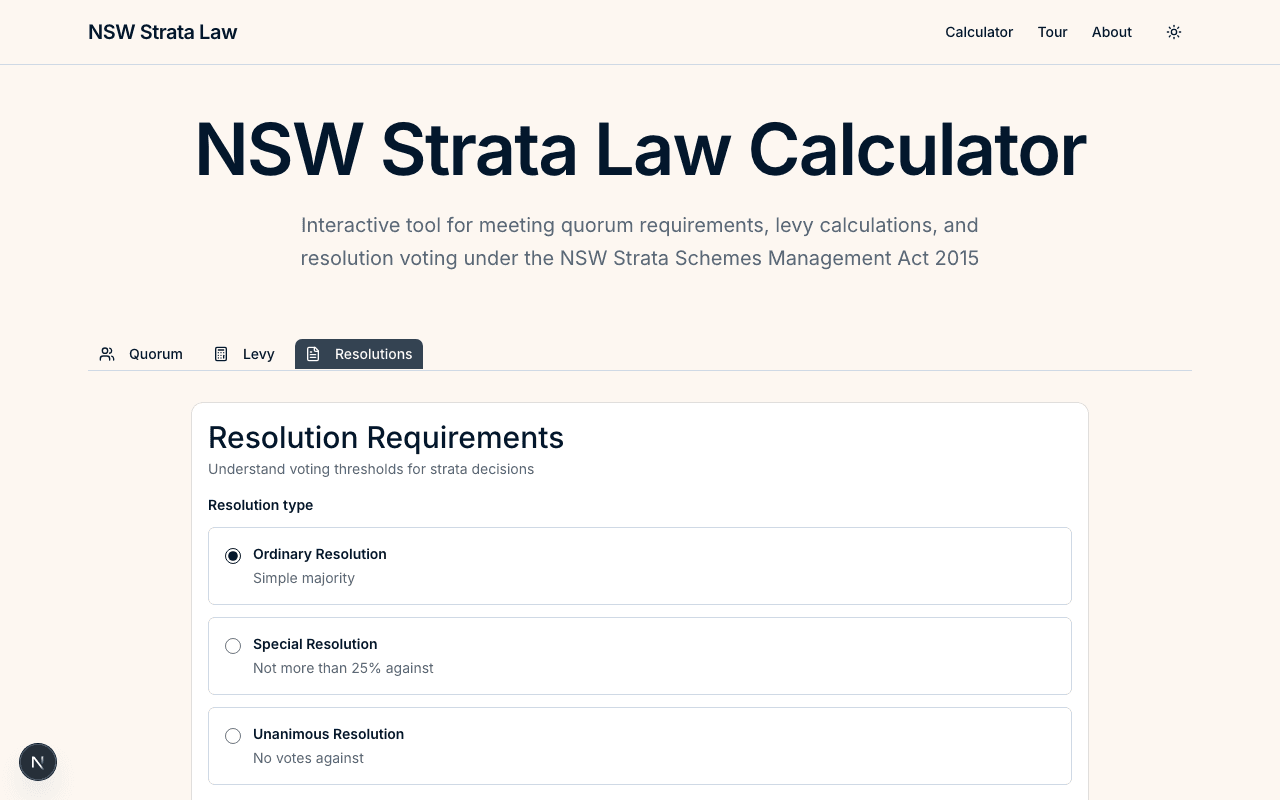Click the 'No votes against' text

tap(308, 758)
